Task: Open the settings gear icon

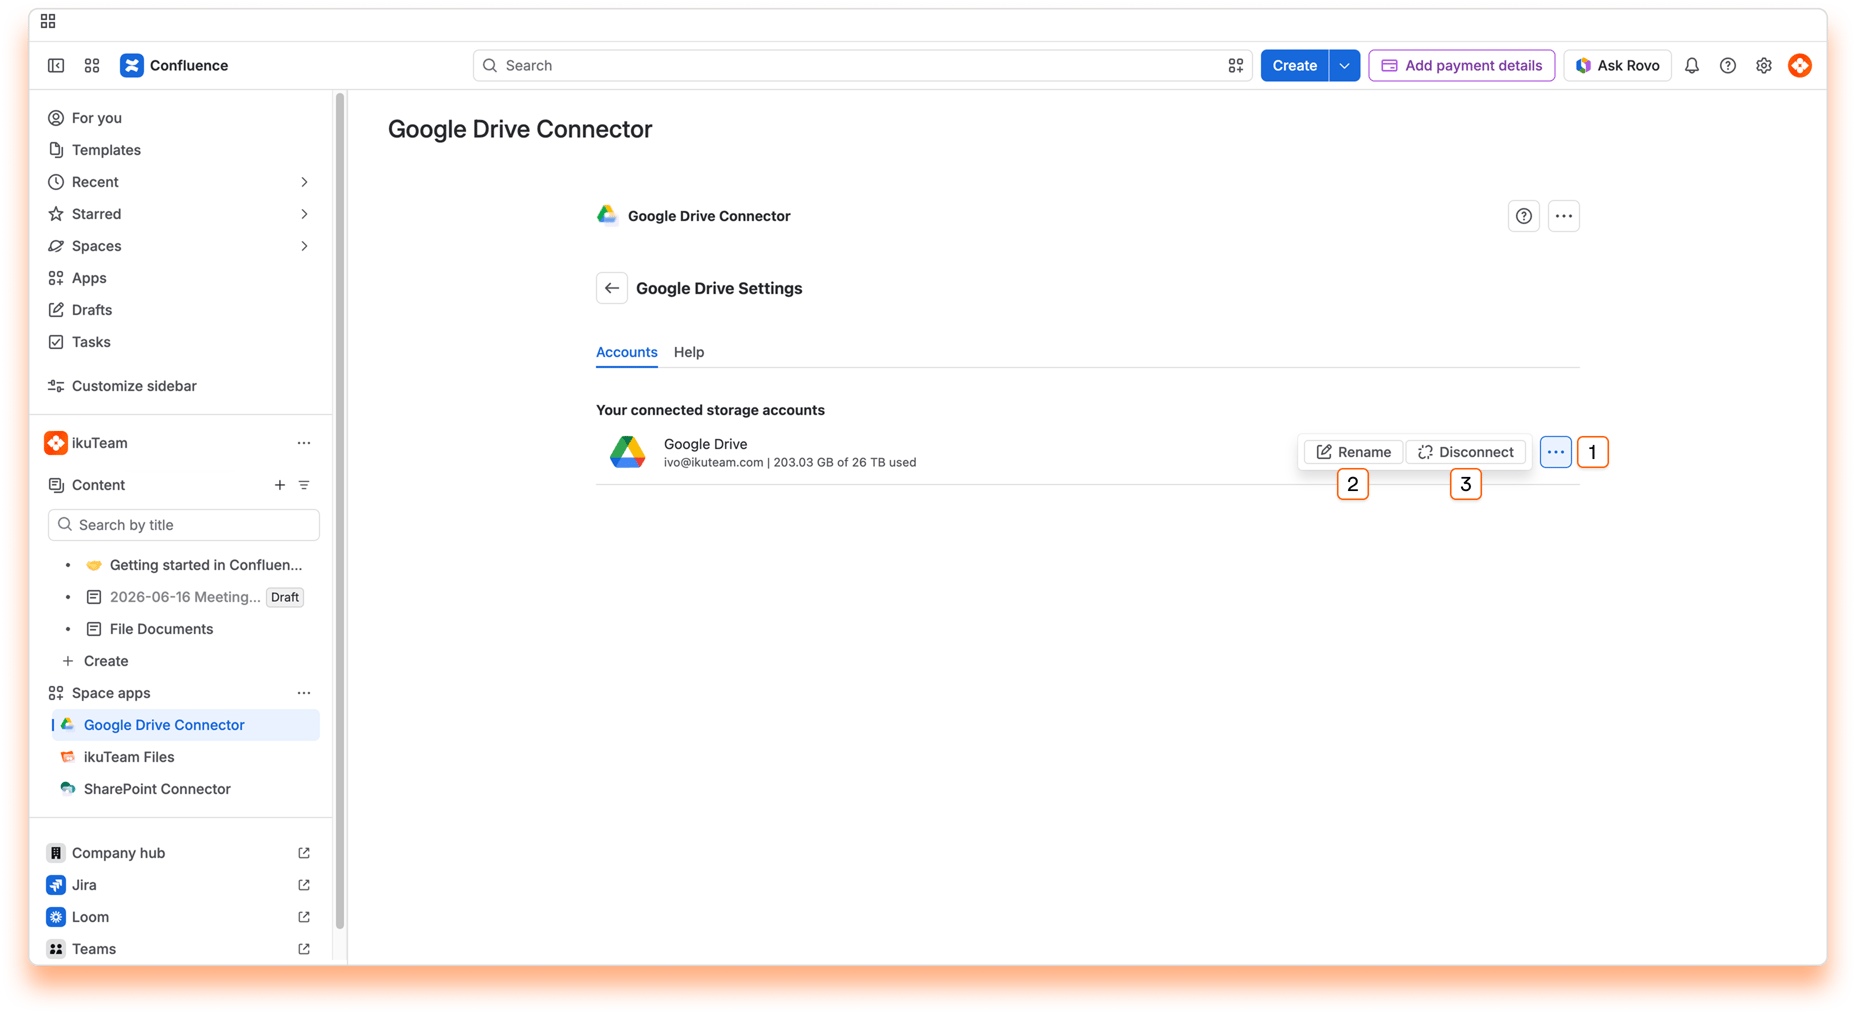Action: click(1764, 65)
